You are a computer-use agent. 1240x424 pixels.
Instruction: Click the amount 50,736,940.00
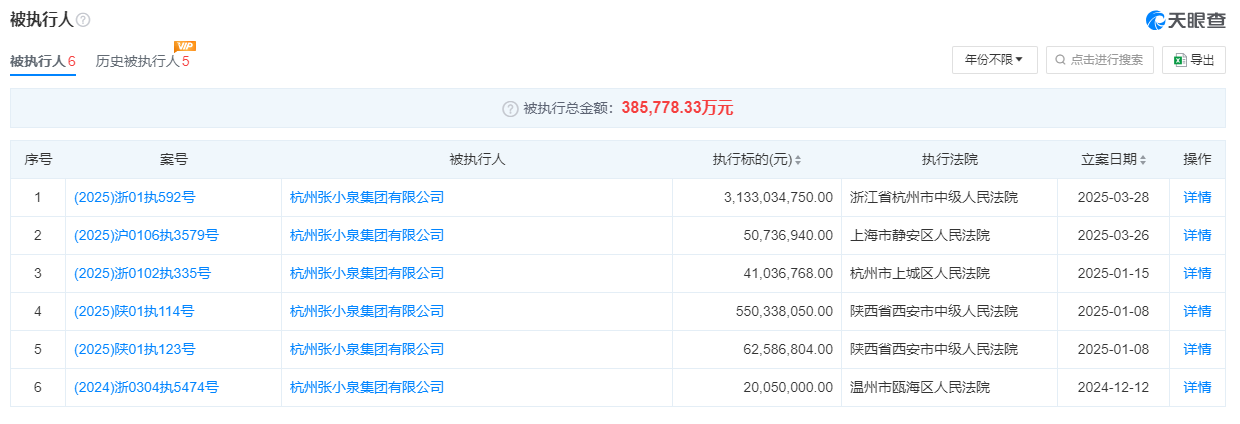click(x=787, y=235)
